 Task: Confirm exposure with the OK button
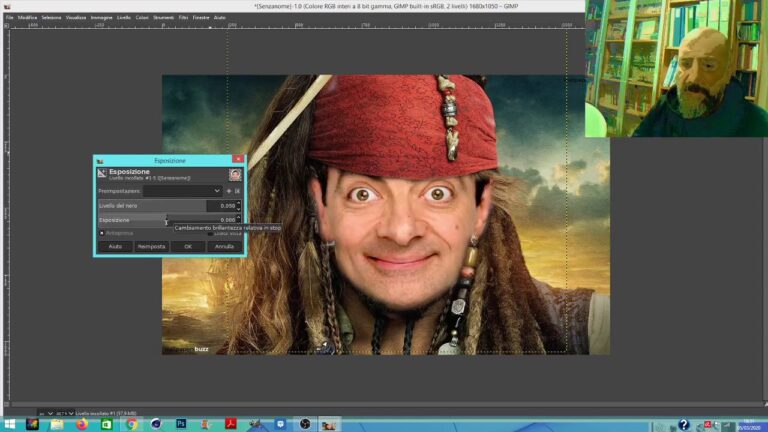pyautogui.click(x=188, y=247)
